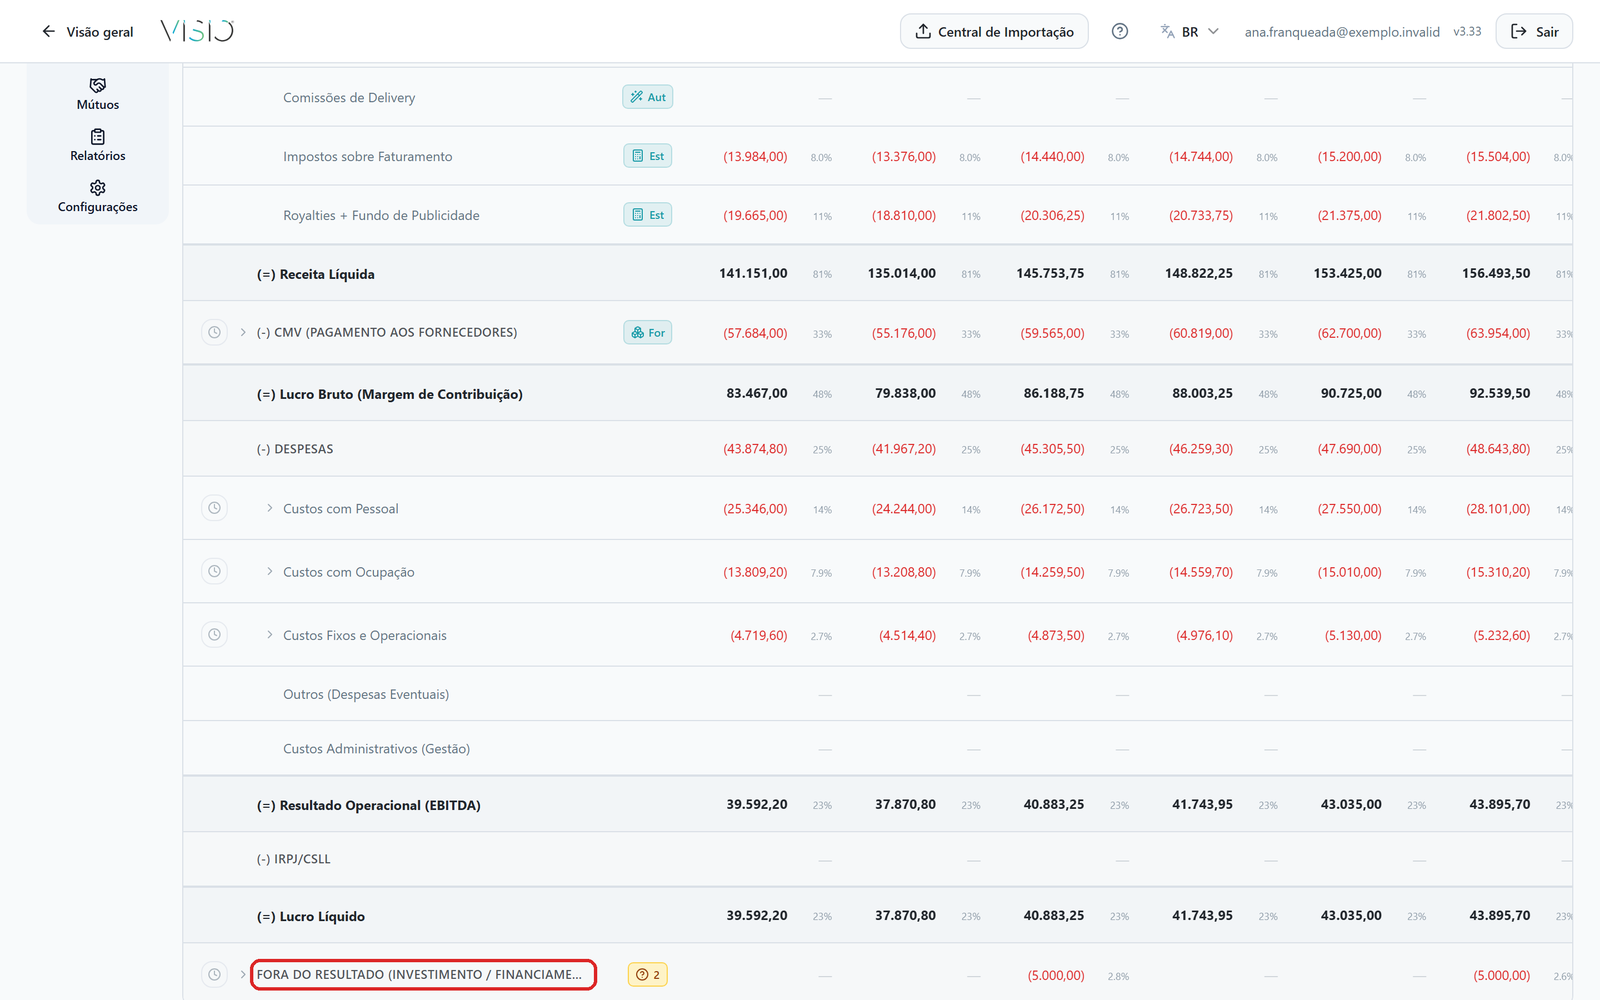Click Est badge on Royalties row
The image size is (1600, 1000).
tap(648, 215)
